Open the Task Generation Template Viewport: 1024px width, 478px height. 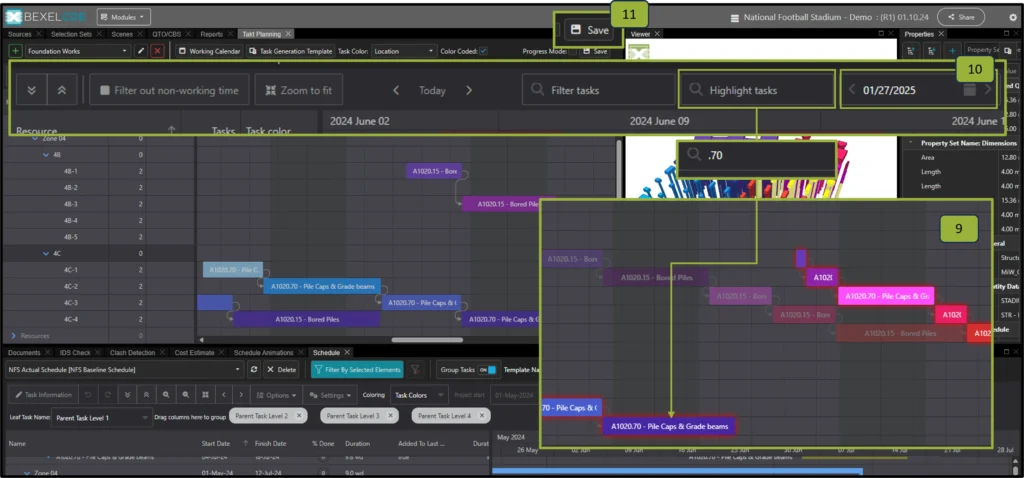coord(291,51)
